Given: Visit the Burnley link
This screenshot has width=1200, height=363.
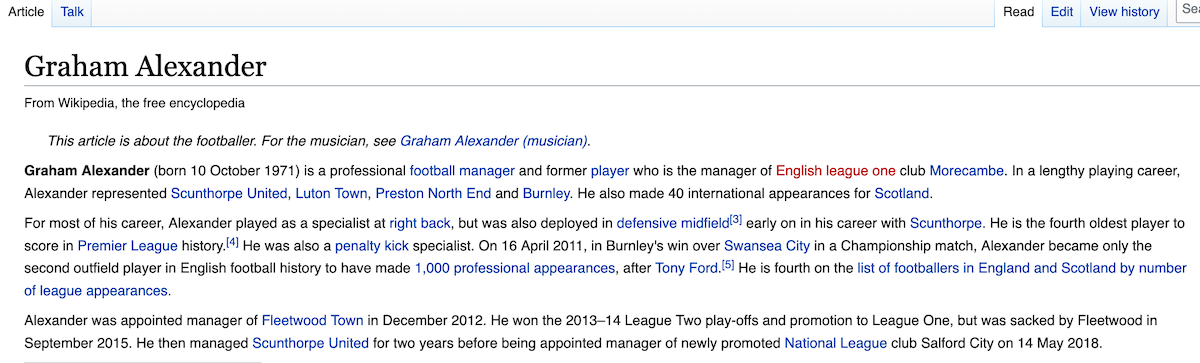Looking at the screenshot, I should click(546, 193).
